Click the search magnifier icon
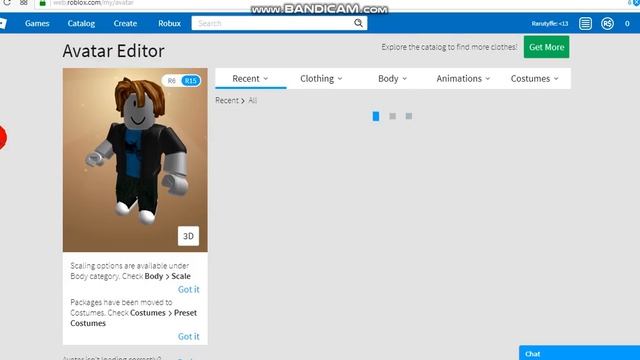The image size is (640, 360). pos(358,23)
